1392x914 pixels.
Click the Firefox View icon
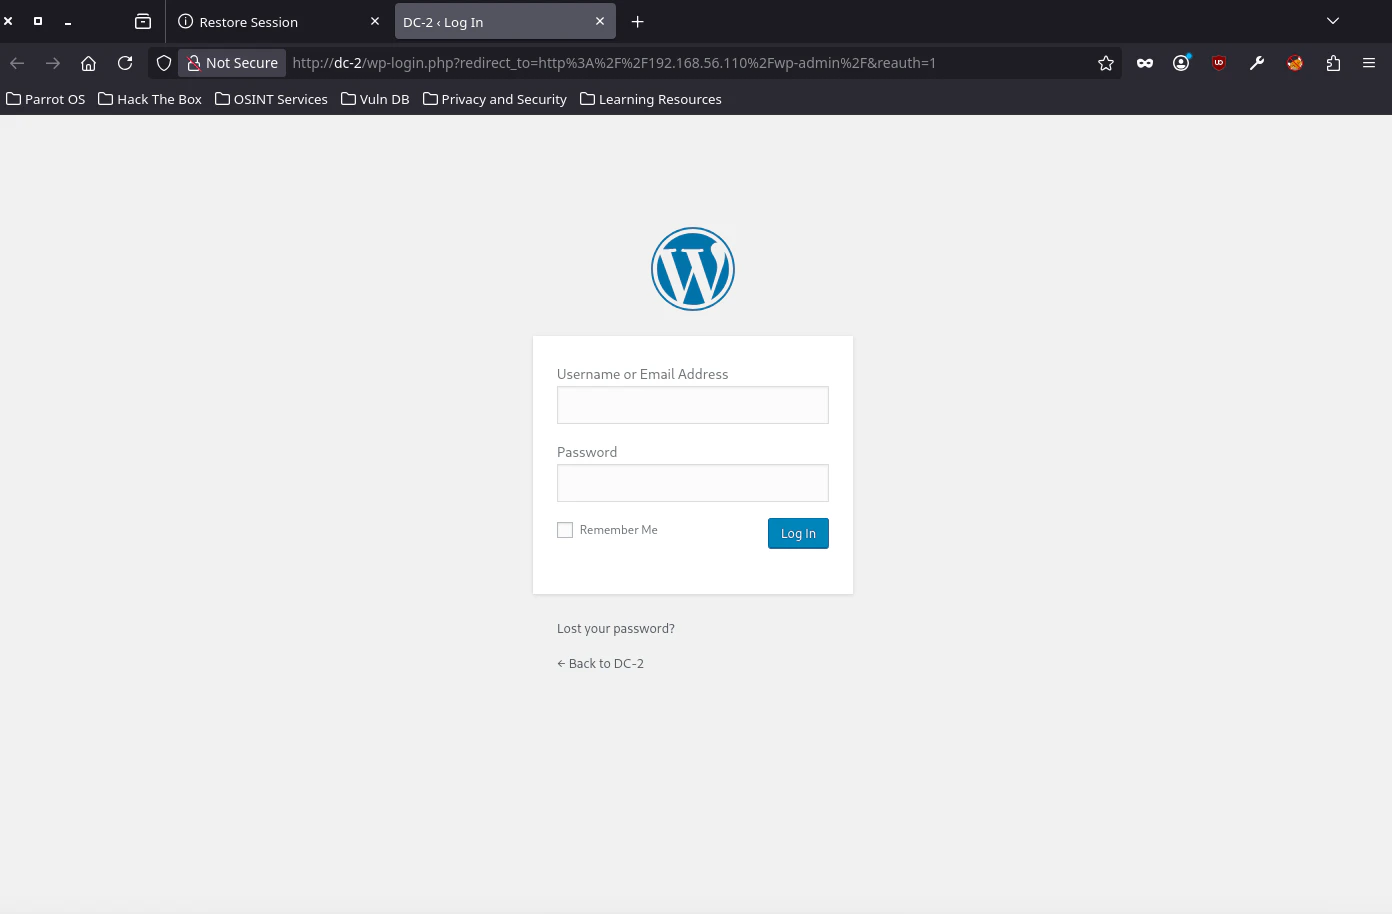point(143,21)
